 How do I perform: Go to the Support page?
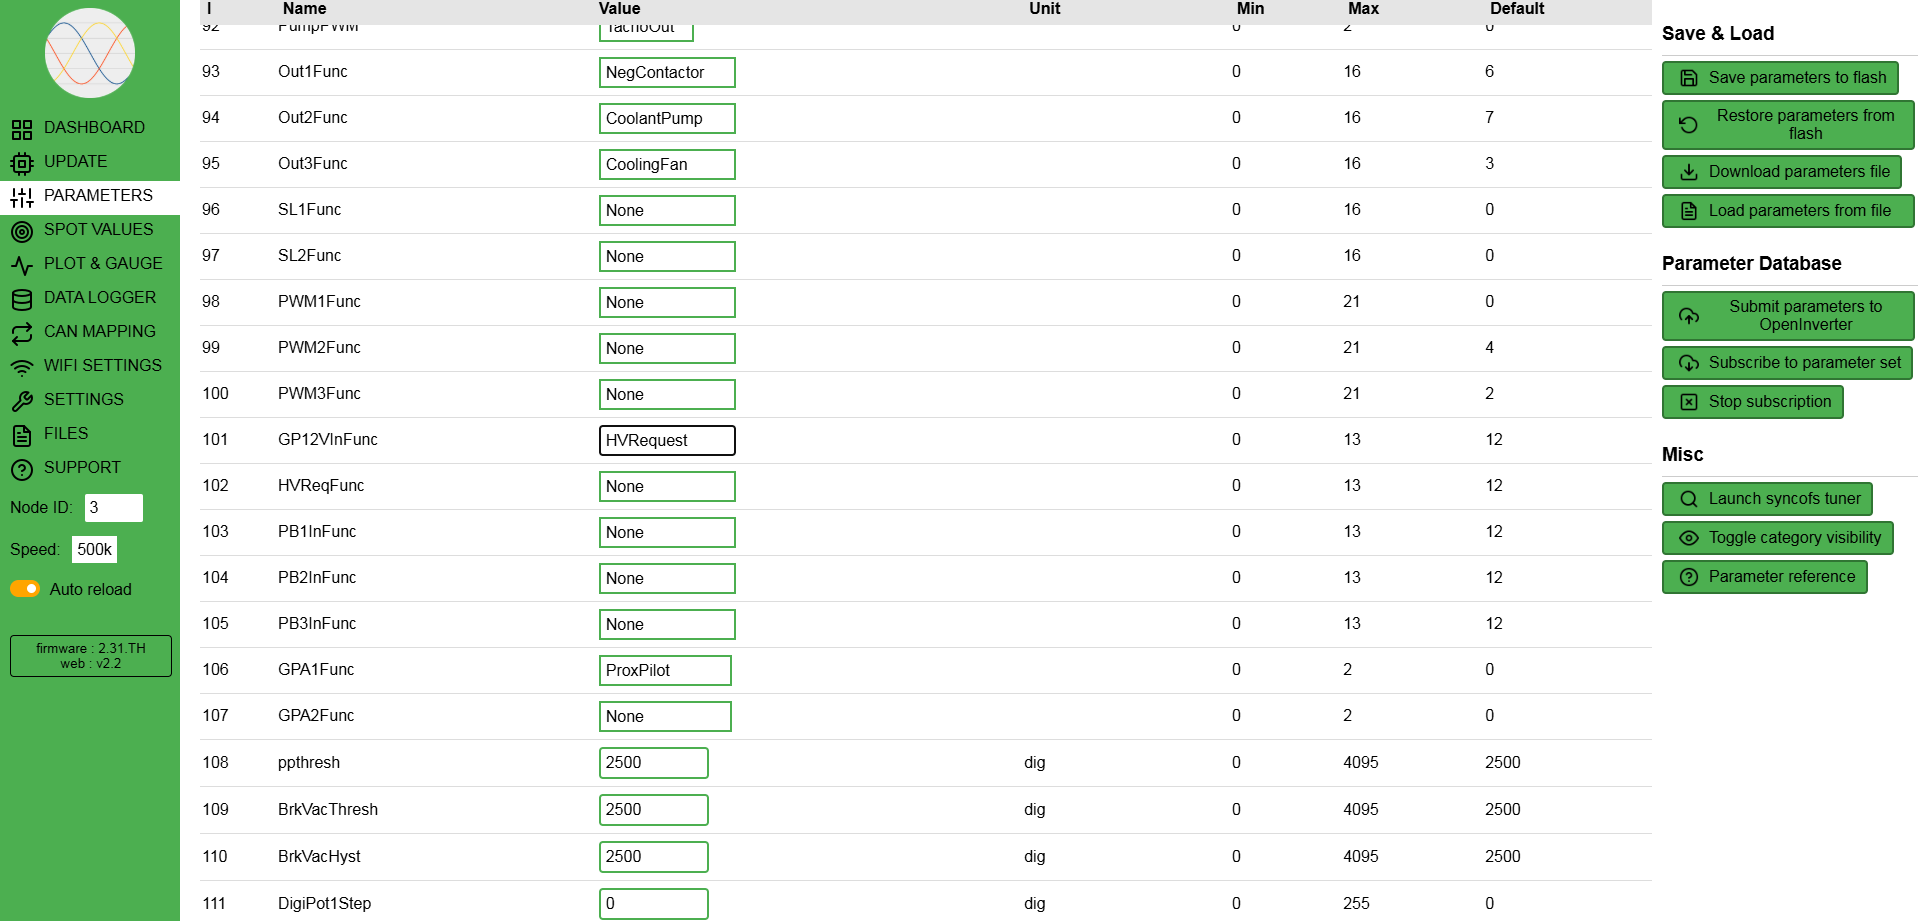[82, 468]
